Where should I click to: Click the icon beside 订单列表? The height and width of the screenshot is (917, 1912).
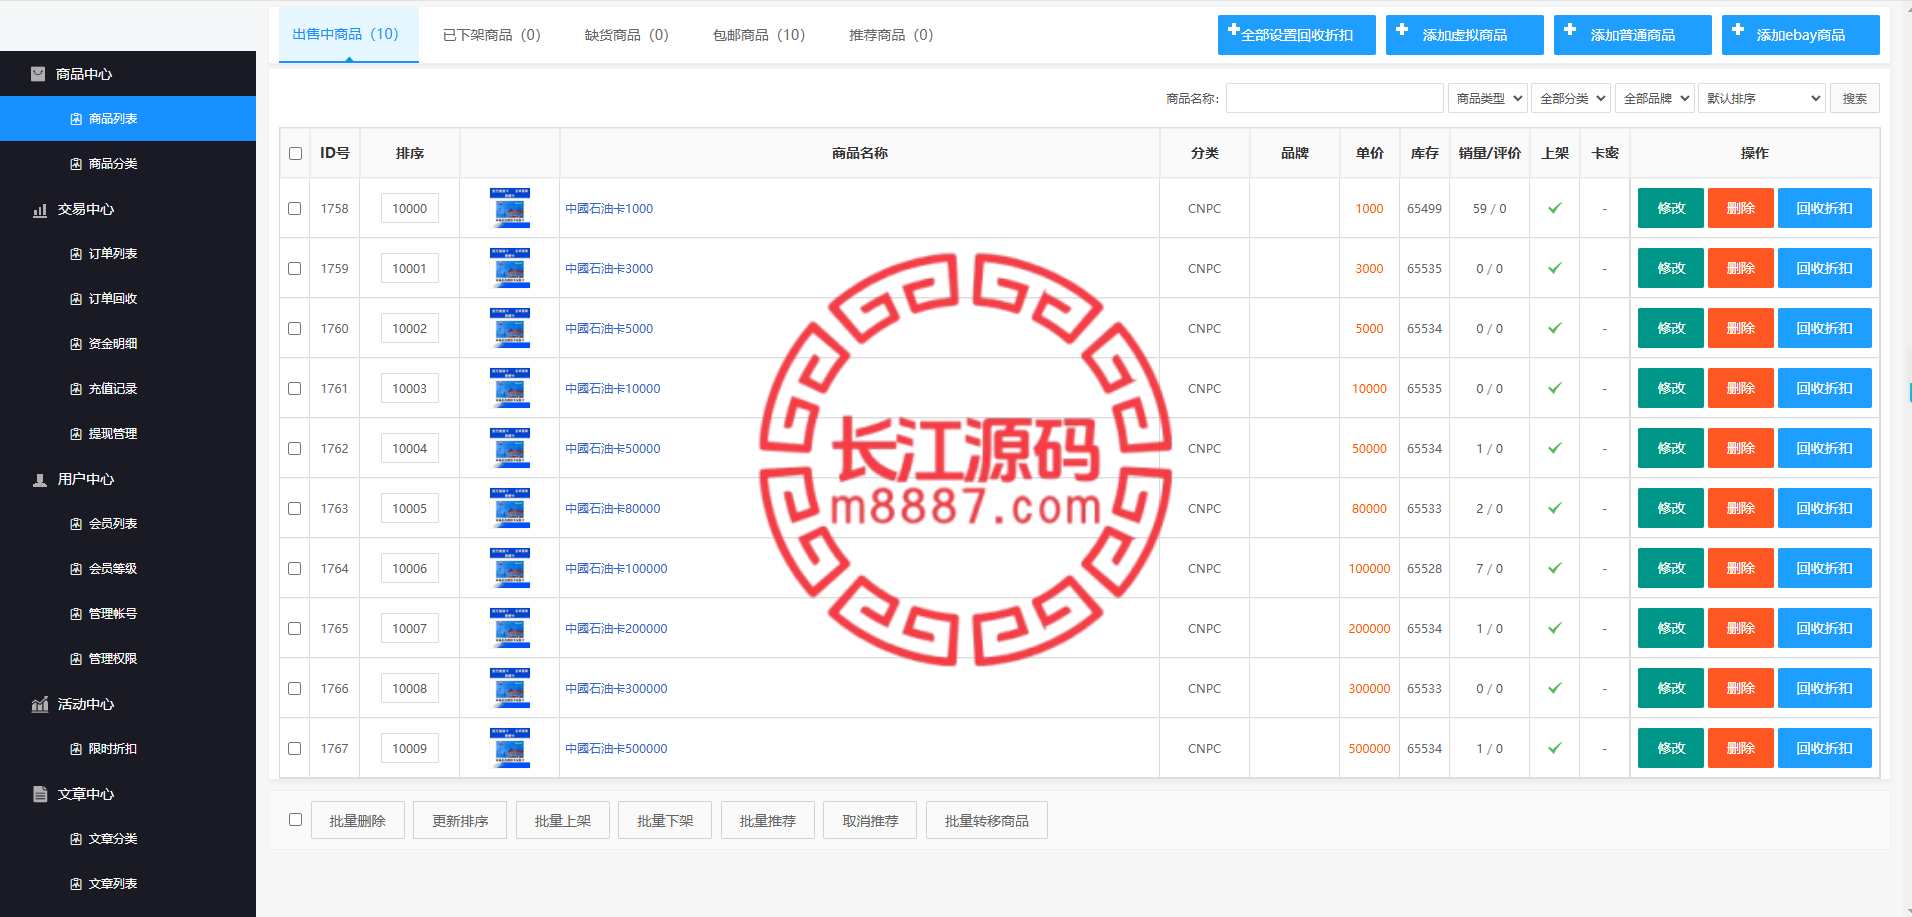tap(76, 254)
